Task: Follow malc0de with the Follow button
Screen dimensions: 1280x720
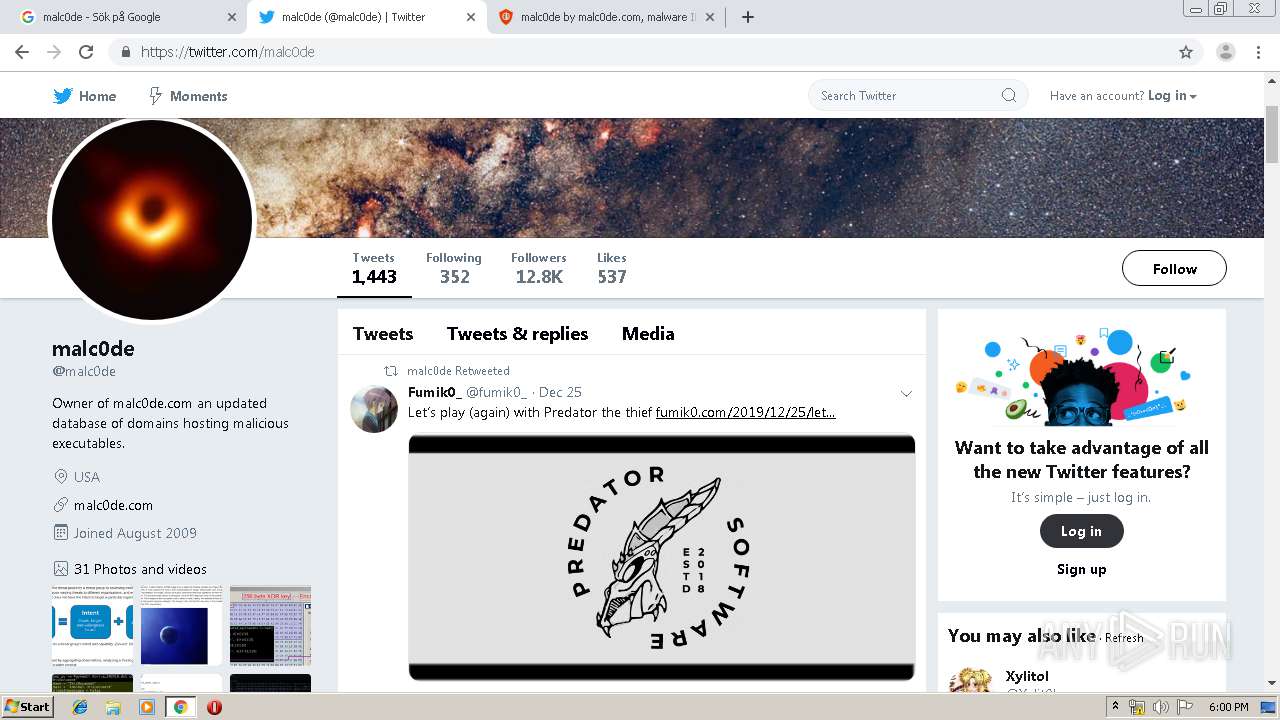Action: [1174, 269]
